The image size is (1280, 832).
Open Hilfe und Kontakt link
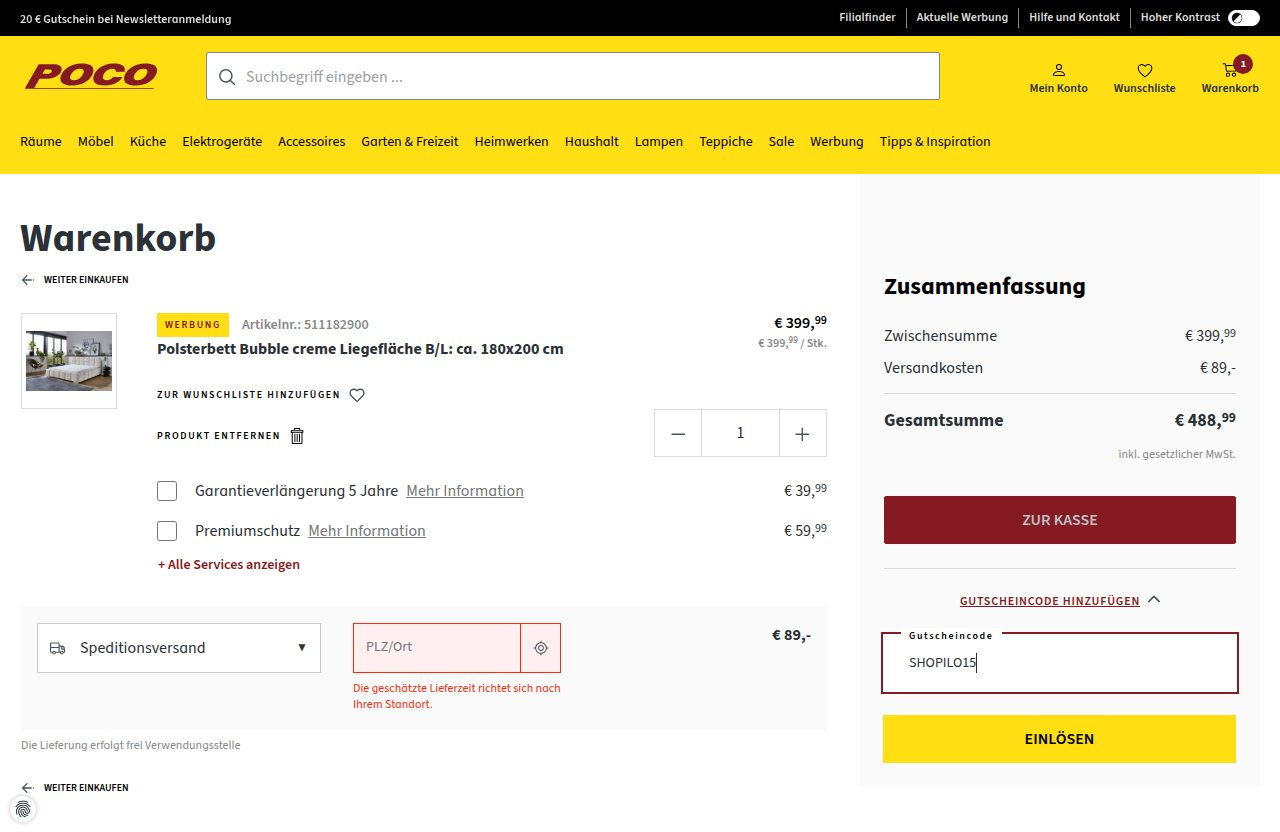coord(1074,18)
